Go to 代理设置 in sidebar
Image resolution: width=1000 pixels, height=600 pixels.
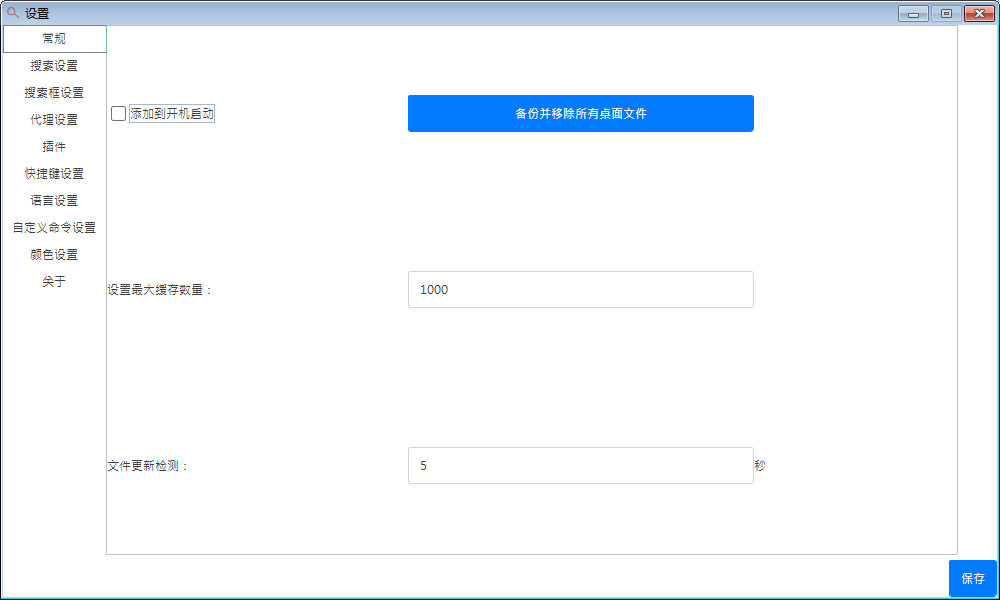pyautogui.click(x=54, y=120)
